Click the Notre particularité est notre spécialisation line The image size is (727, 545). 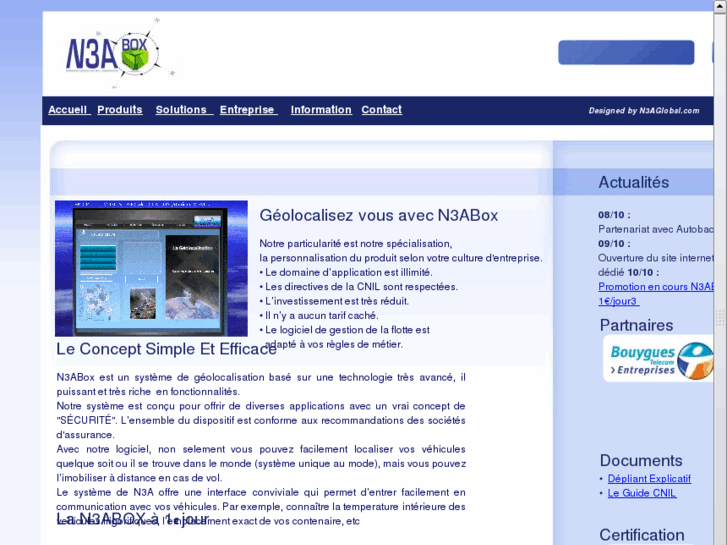[356, 244]
